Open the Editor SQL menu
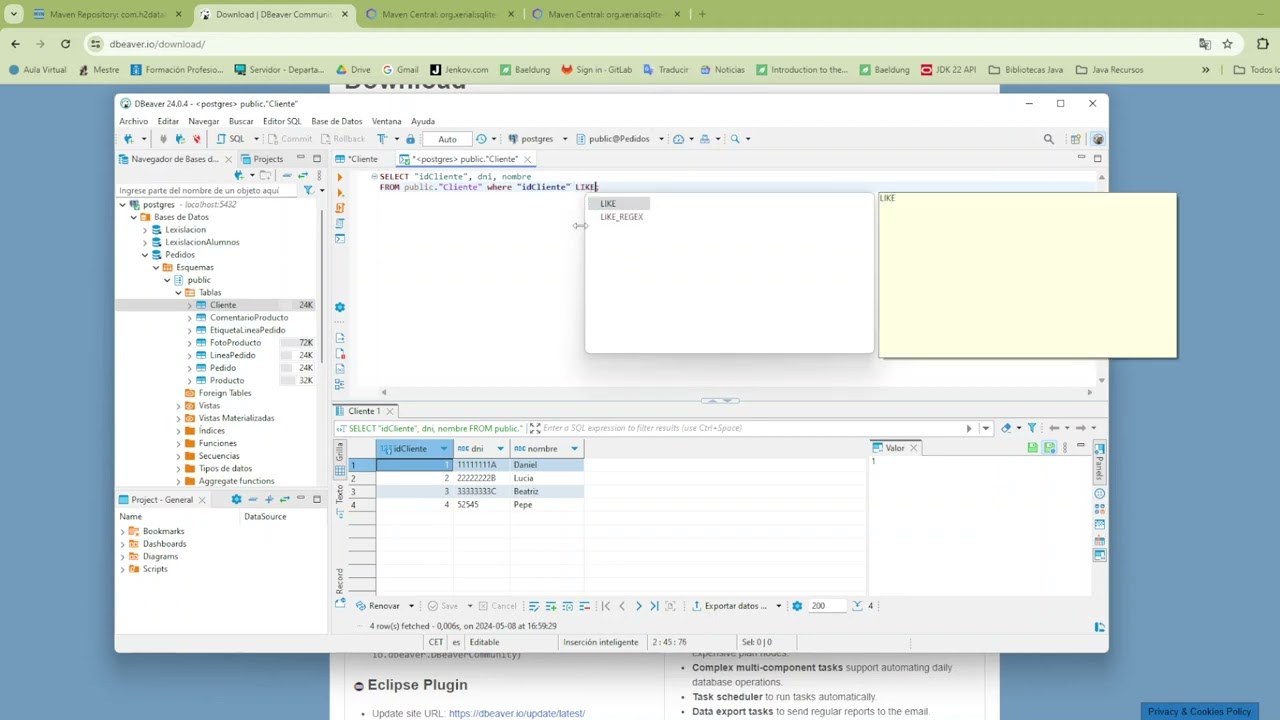This screenshot has height=720, width=1280. point(282,121)
